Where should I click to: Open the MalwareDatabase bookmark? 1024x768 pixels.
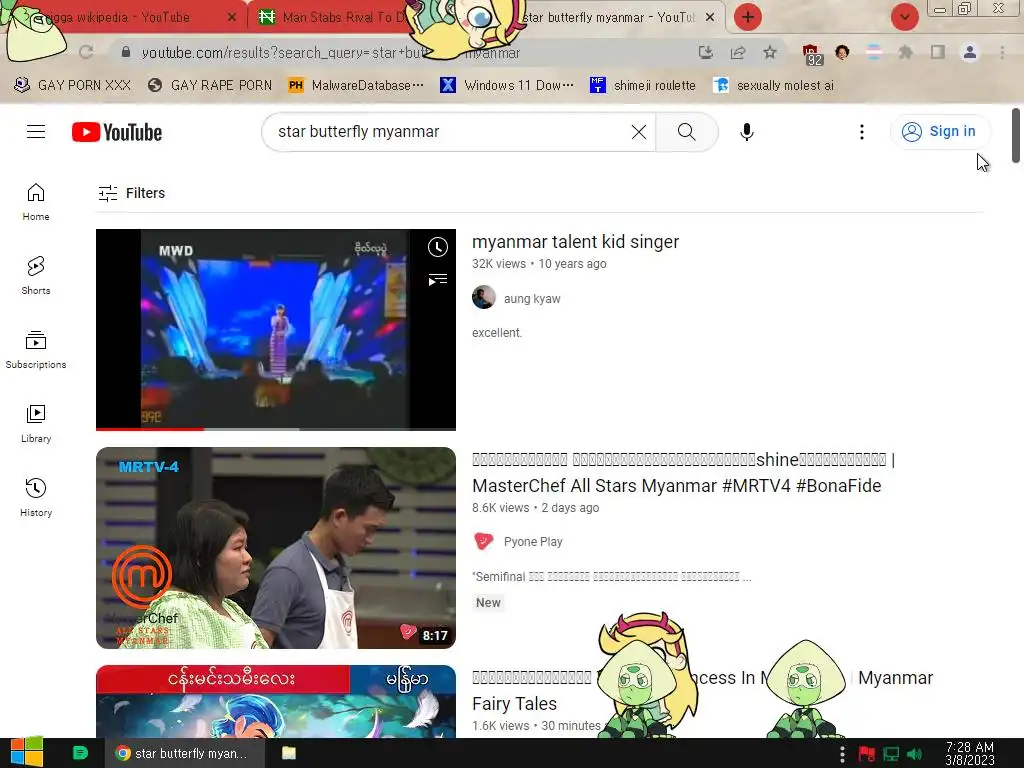[x=356, y=86]
